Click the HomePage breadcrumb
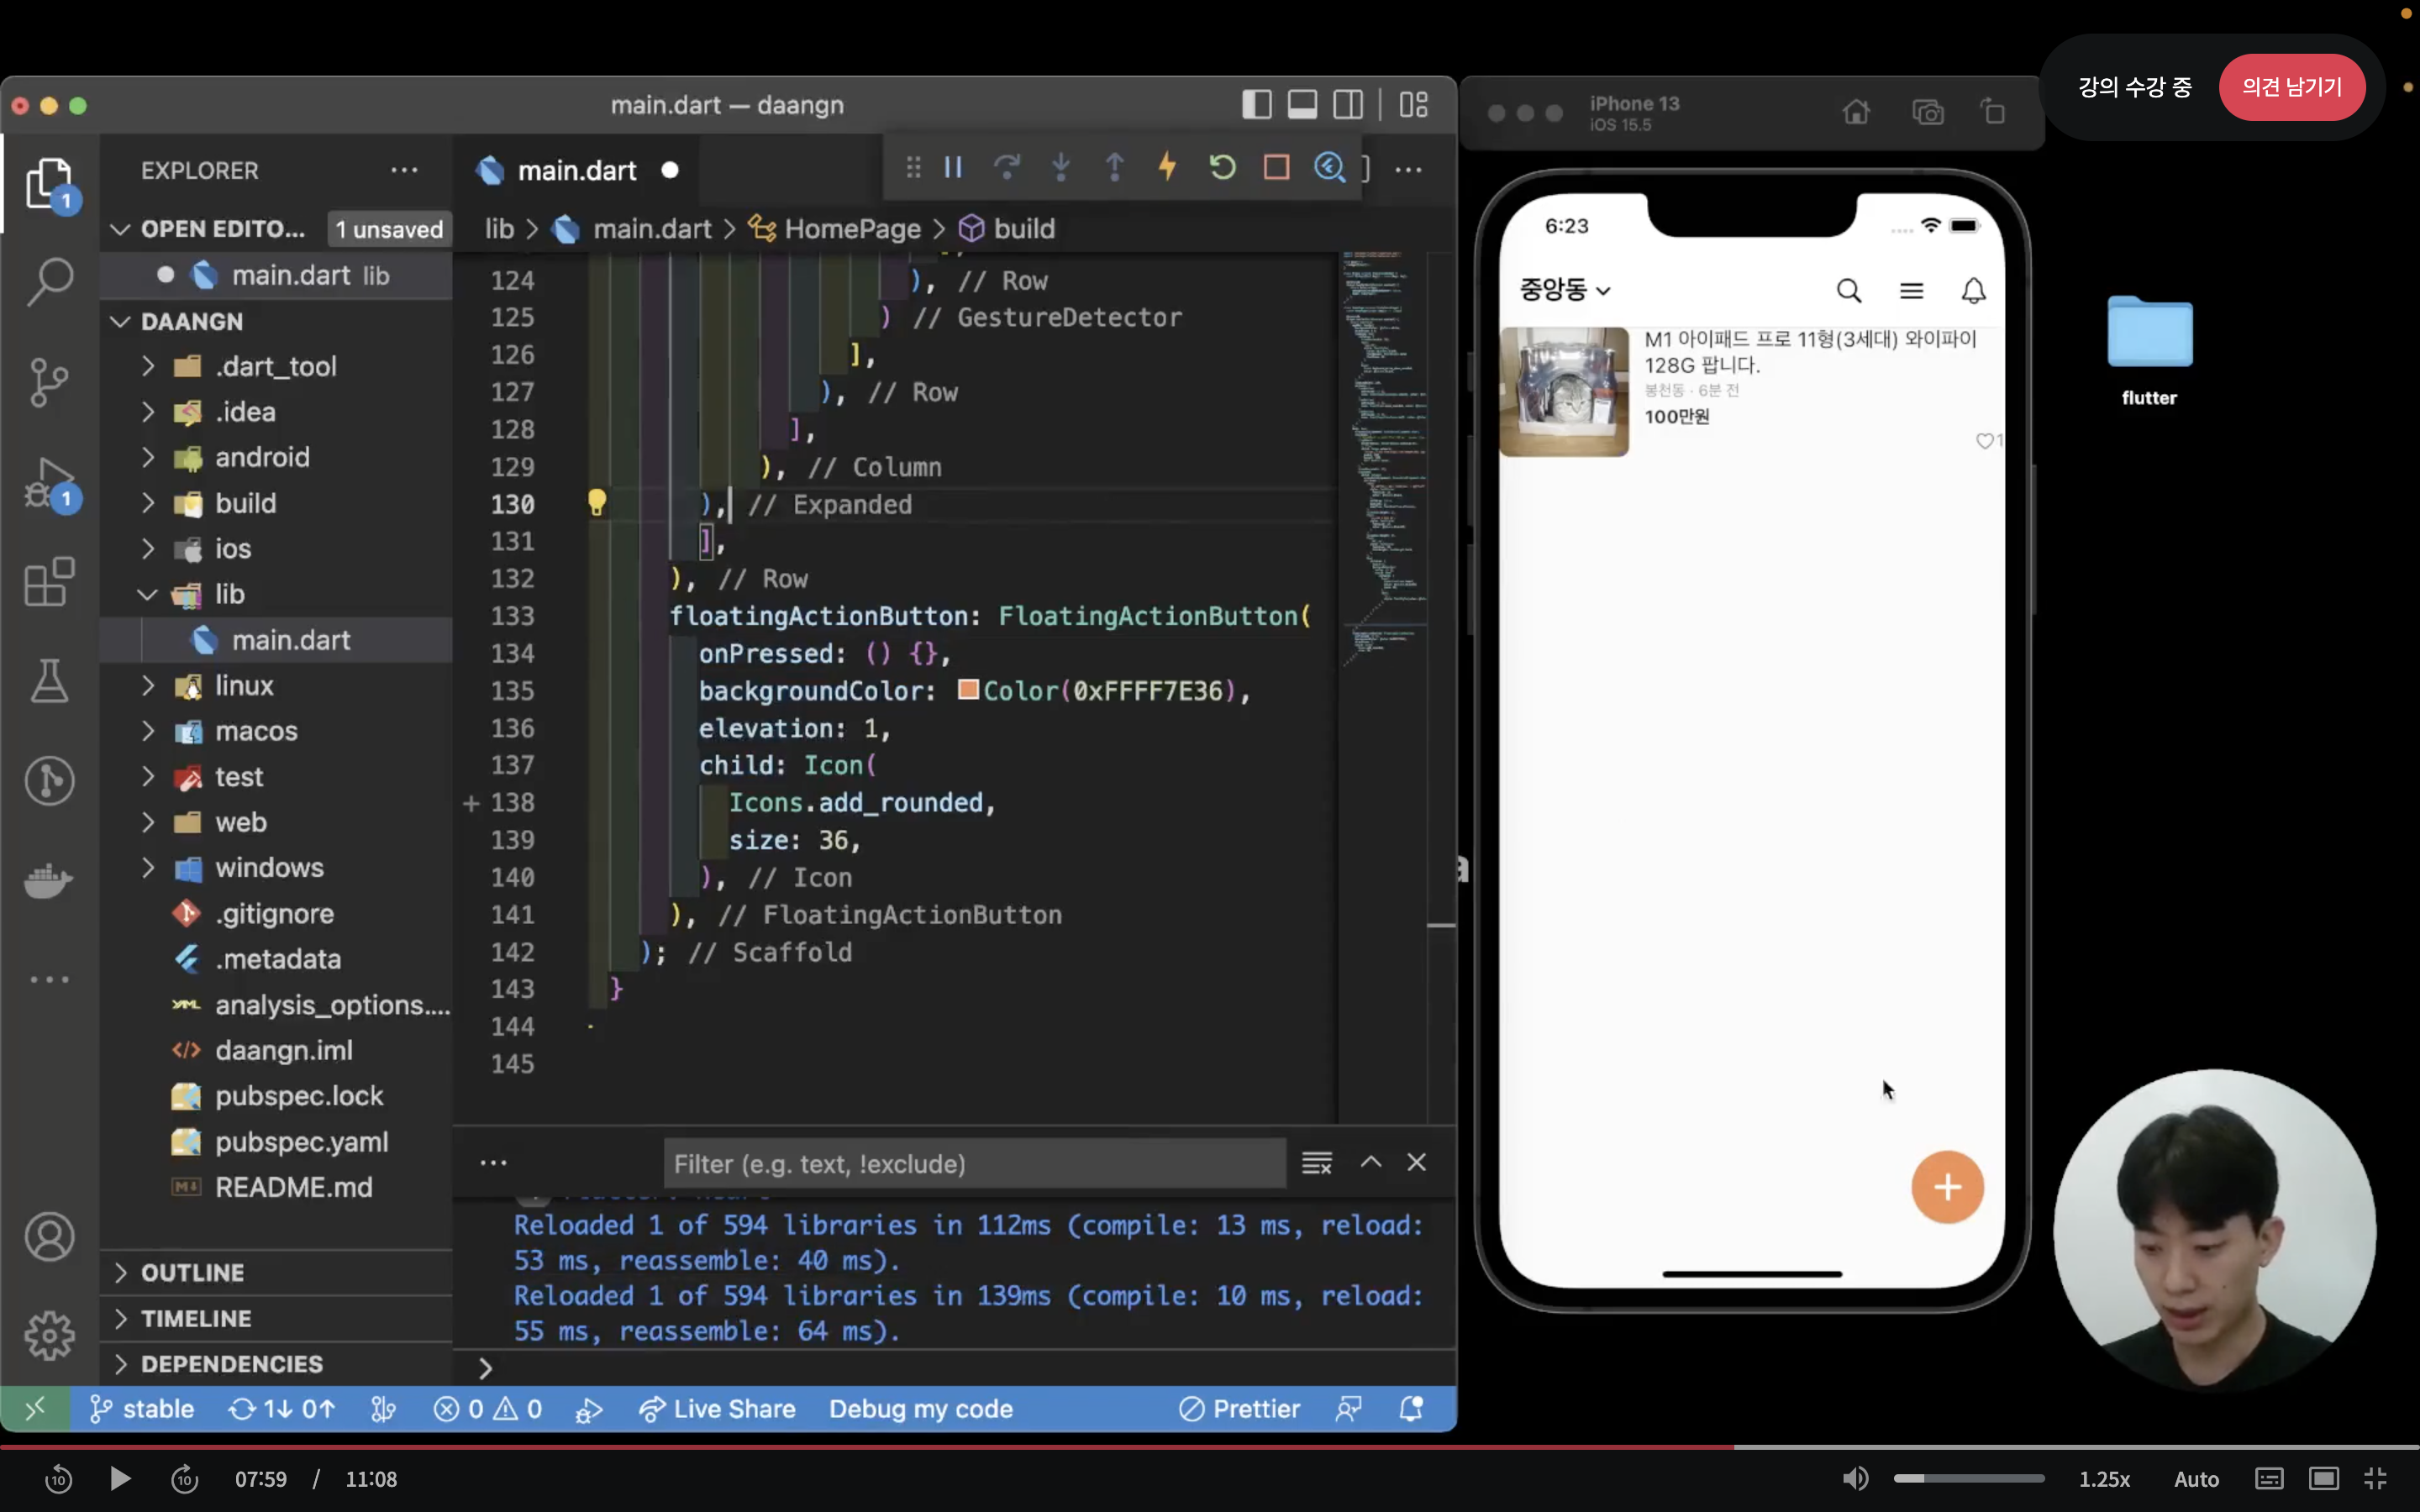Image resolution: width=2420 pixels, height=1512 pixels. (x=834, y=229)
